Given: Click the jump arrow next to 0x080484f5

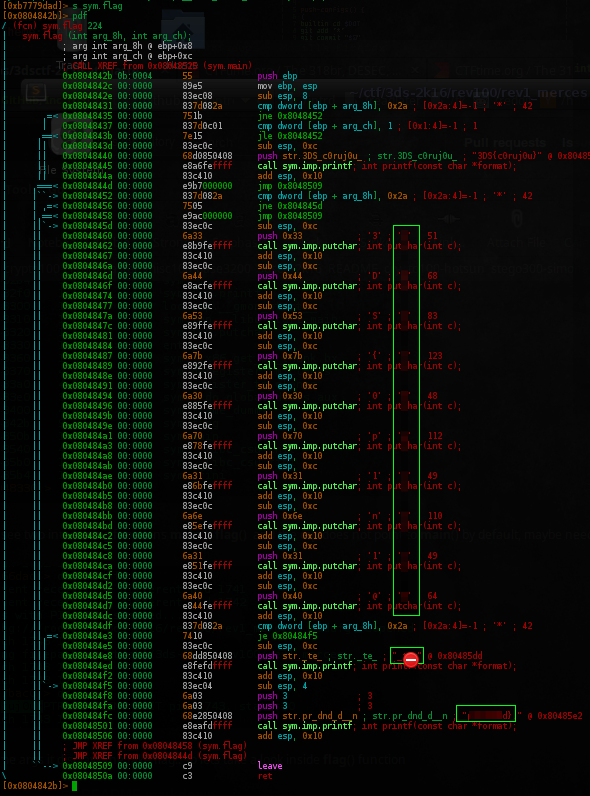Looking at the screenshot, I should 51,686.
